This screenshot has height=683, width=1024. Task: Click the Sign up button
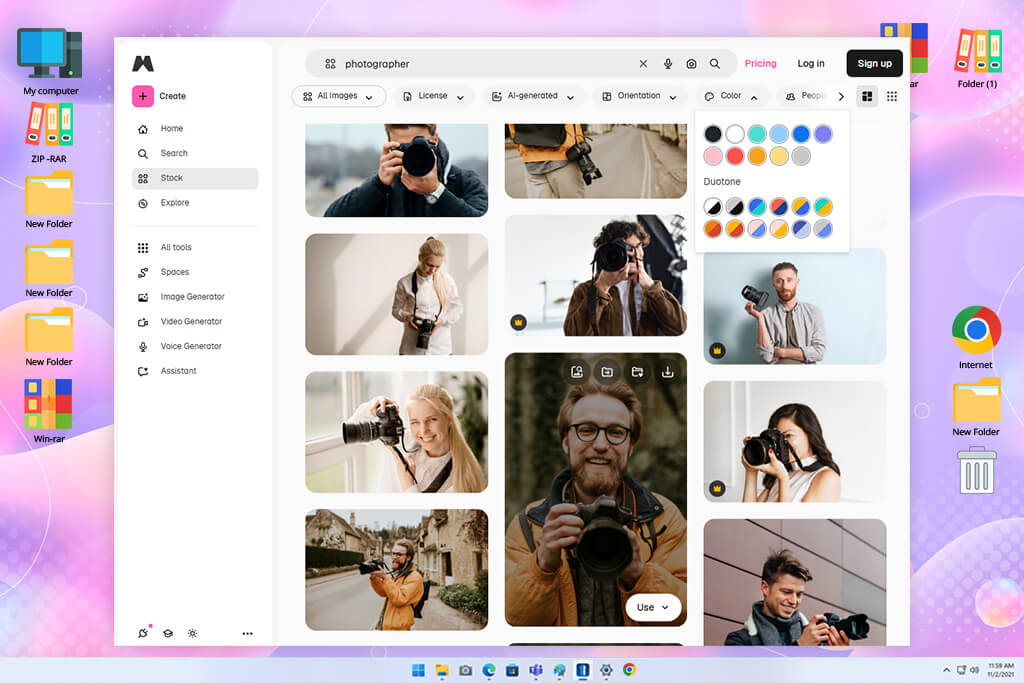[874, 63]
